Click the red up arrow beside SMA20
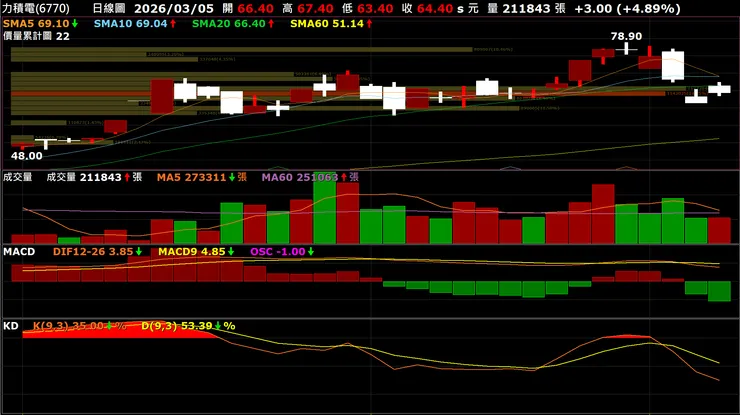Screen dimensions: 740x415 click(x=271, y=23)
